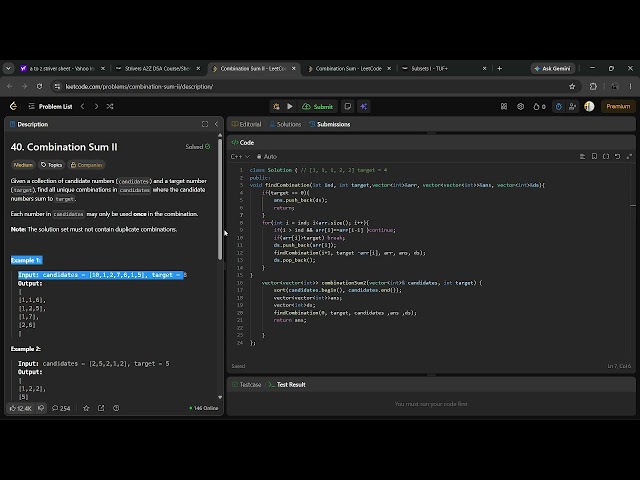Screen dimensions: 640x480
Task: Click the streak fire counter
Action: click(x=539, y=107)
